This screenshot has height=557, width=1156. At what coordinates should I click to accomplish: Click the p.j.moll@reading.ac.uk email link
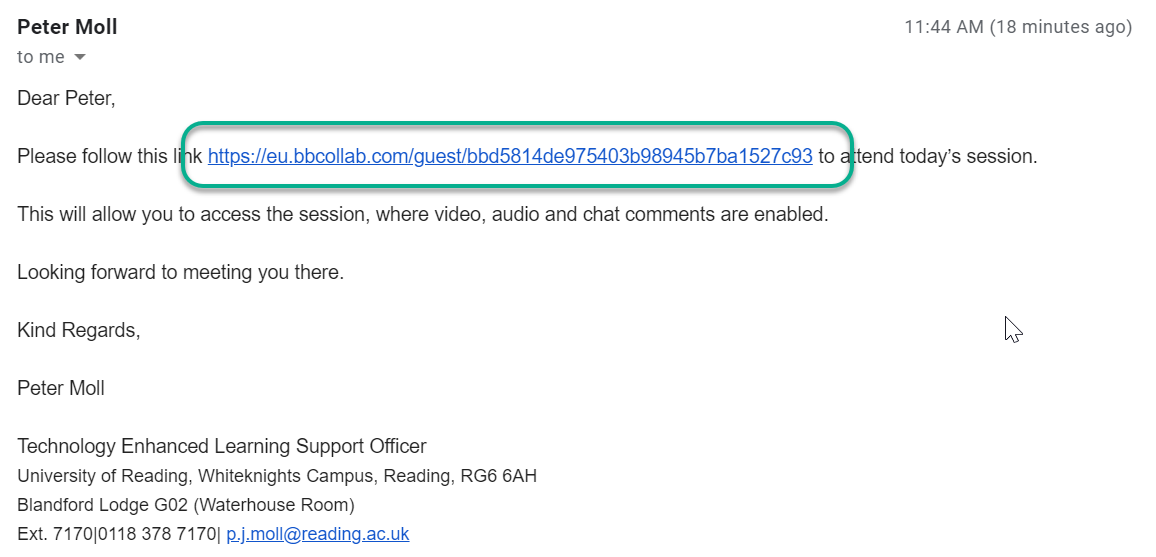click(x=318, y=534)
